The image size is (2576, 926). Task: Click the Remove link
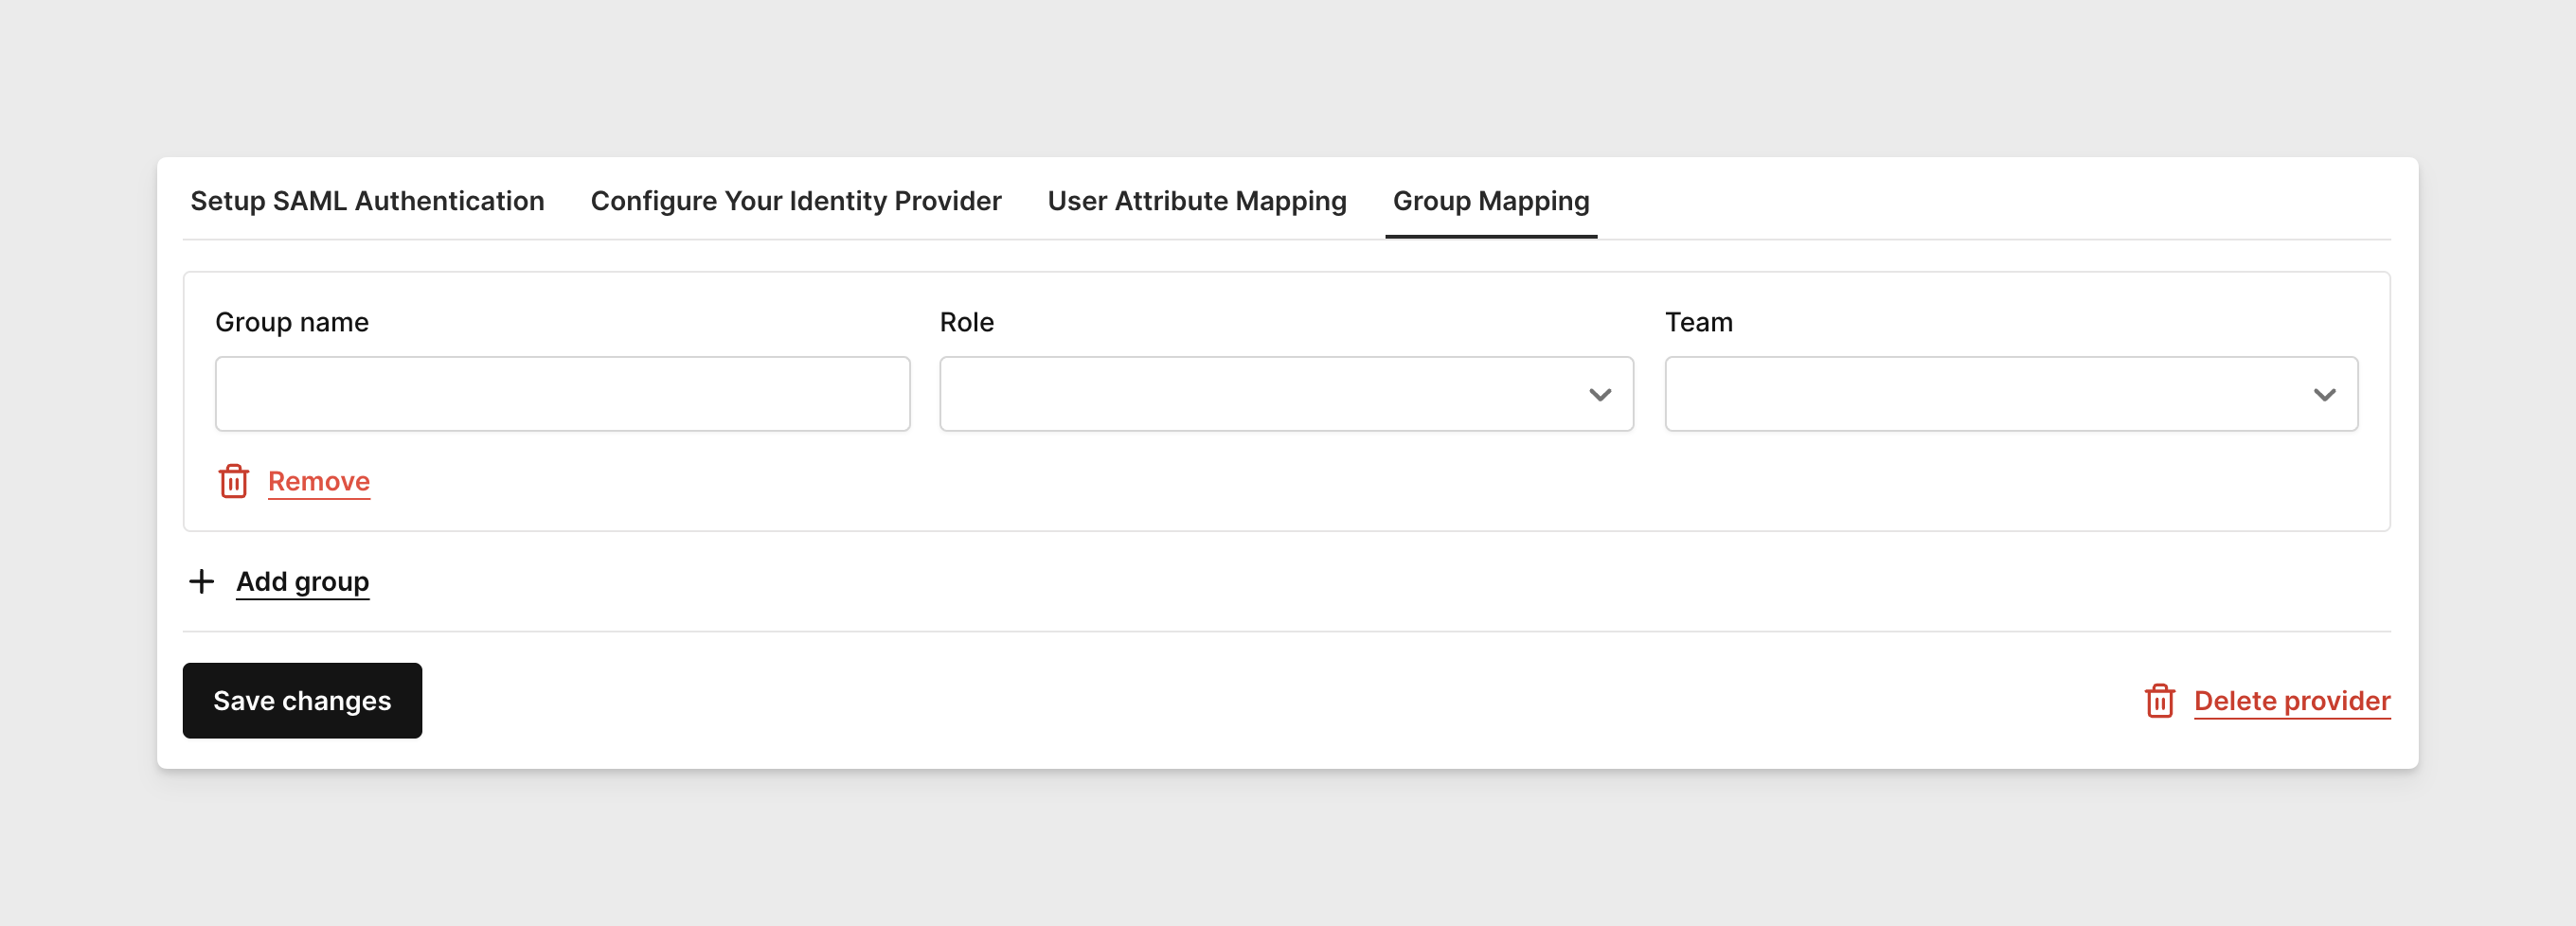coord(318,481)
